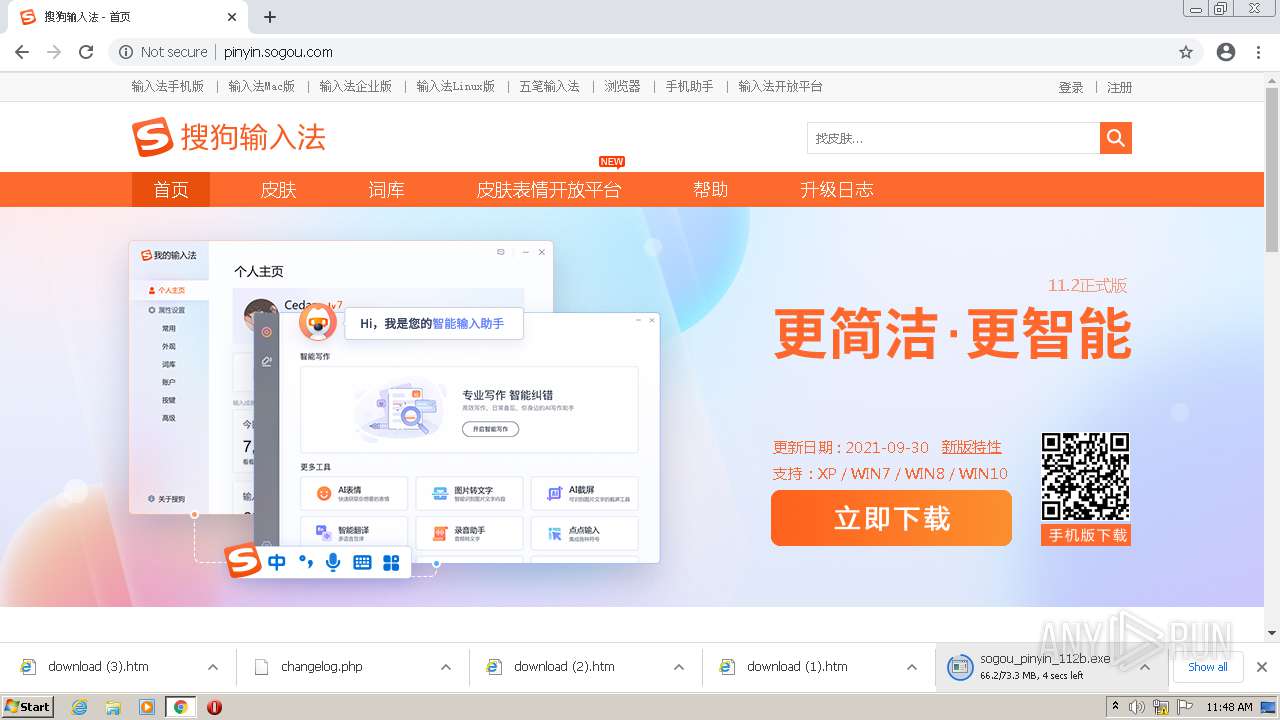
Task: Click the Chrome taskbar icon
Action: pyautogui.click(x=180, y=707)
